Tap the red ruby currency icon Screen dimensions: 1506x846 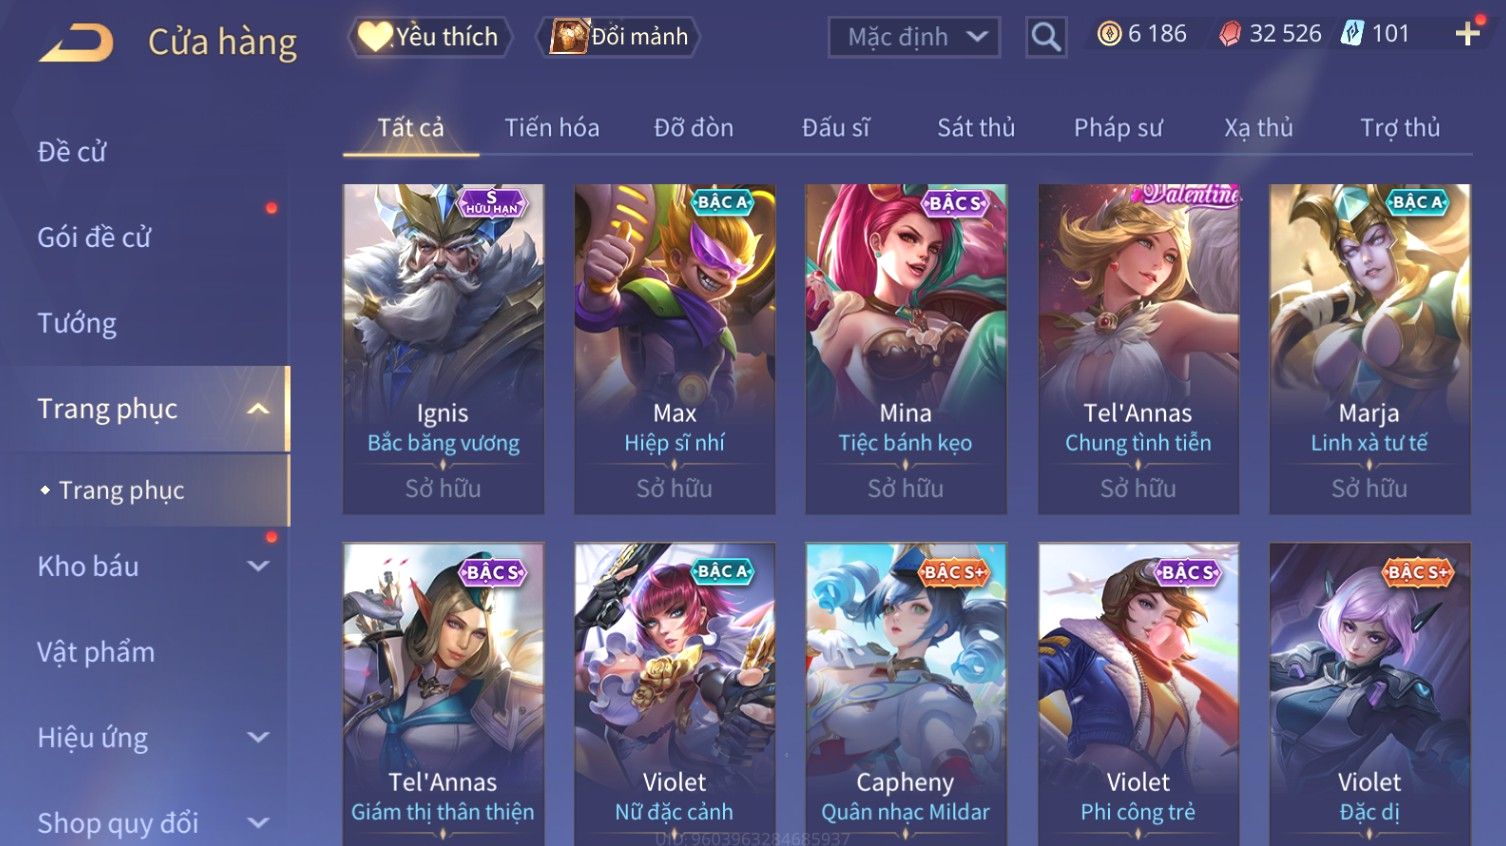point(1230,34)
